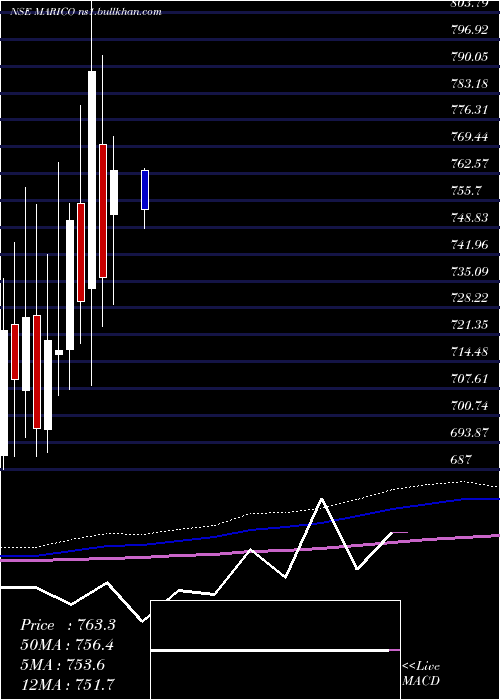The image size is (500, 700).
Task: Click the <<Live MACD label
Action: (421, 674)
